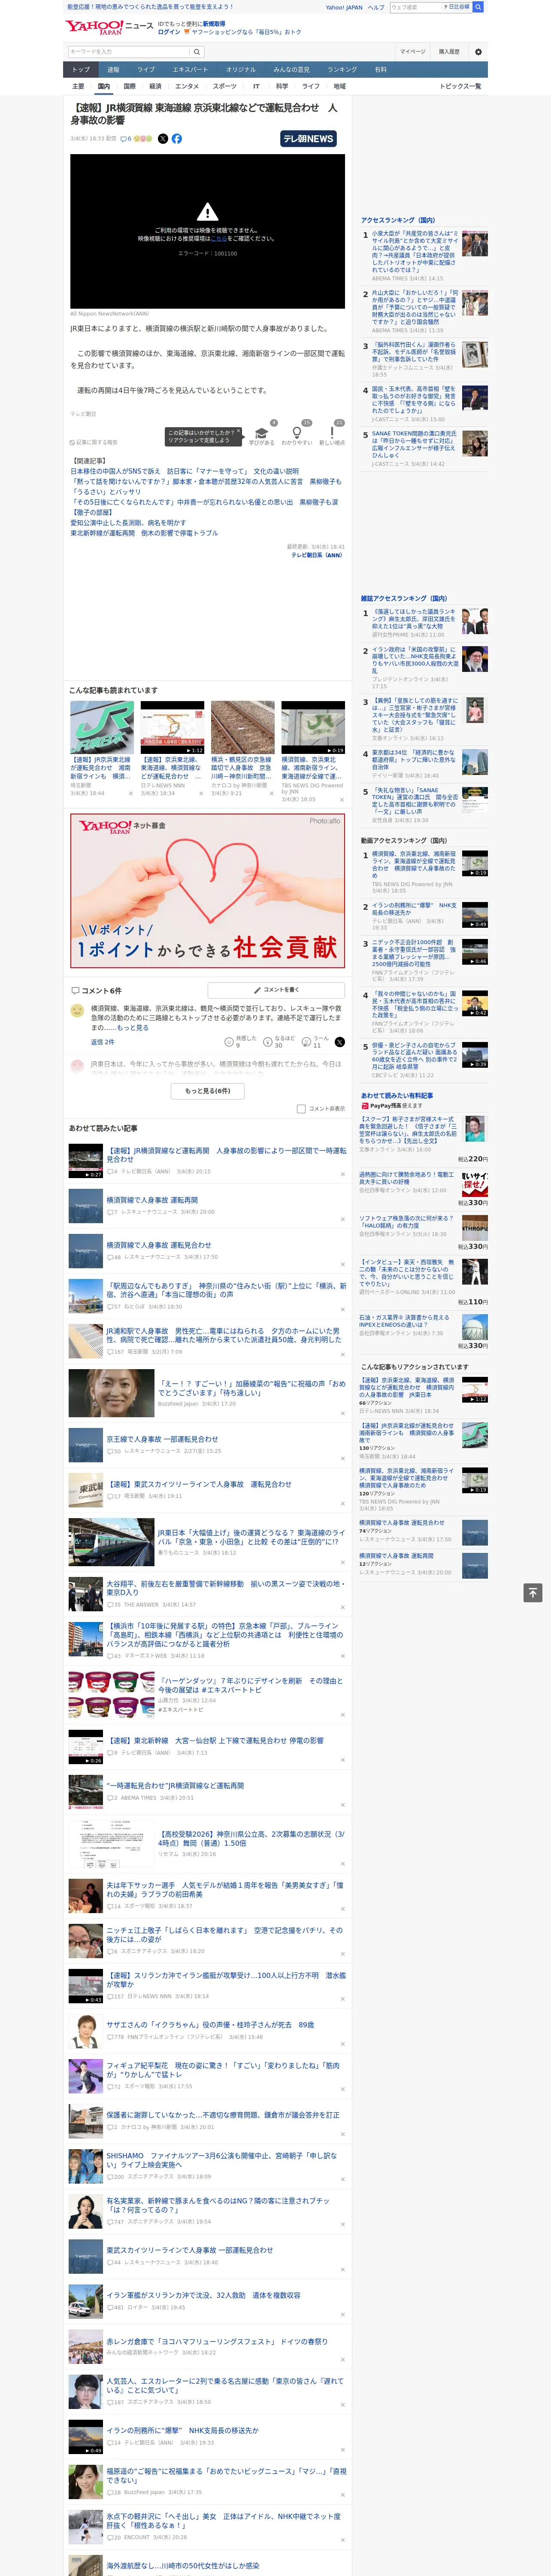551x2576 pixels.
Task: Select the ライブ navigation tab
Action: coord(146,70)
